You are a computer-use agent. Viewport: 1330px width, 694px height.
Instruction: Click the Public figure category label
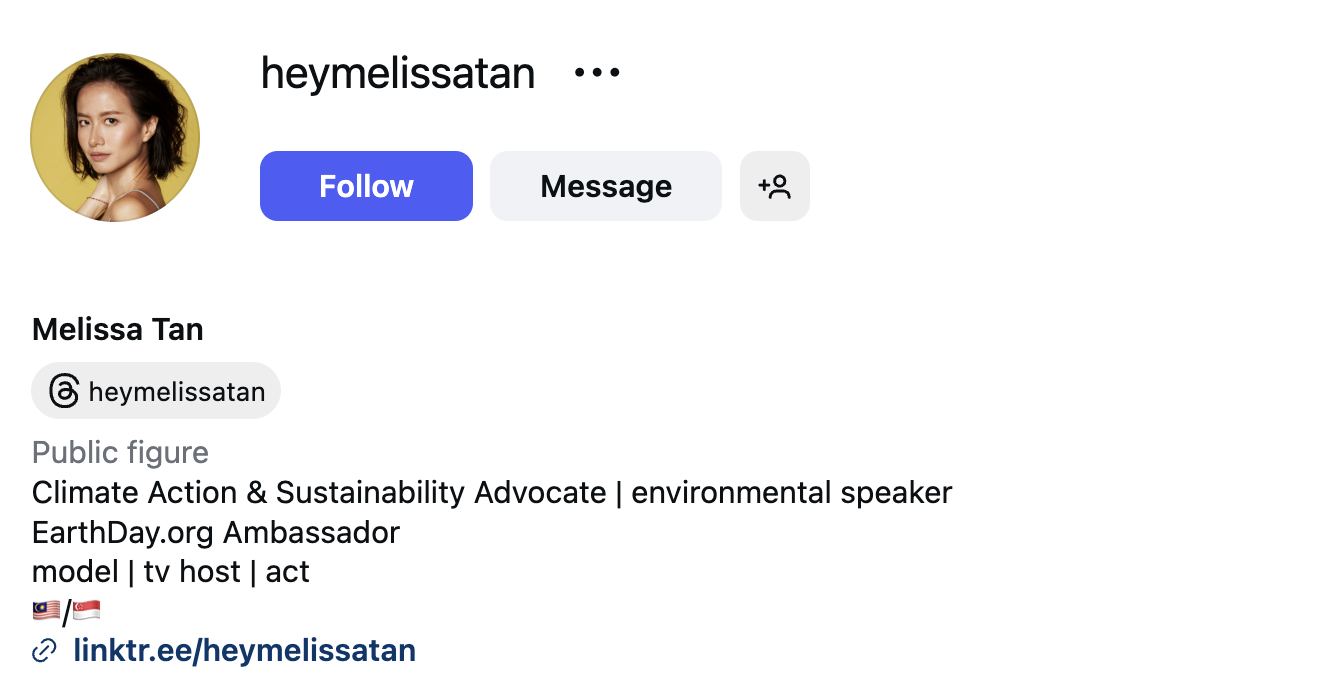120,452
